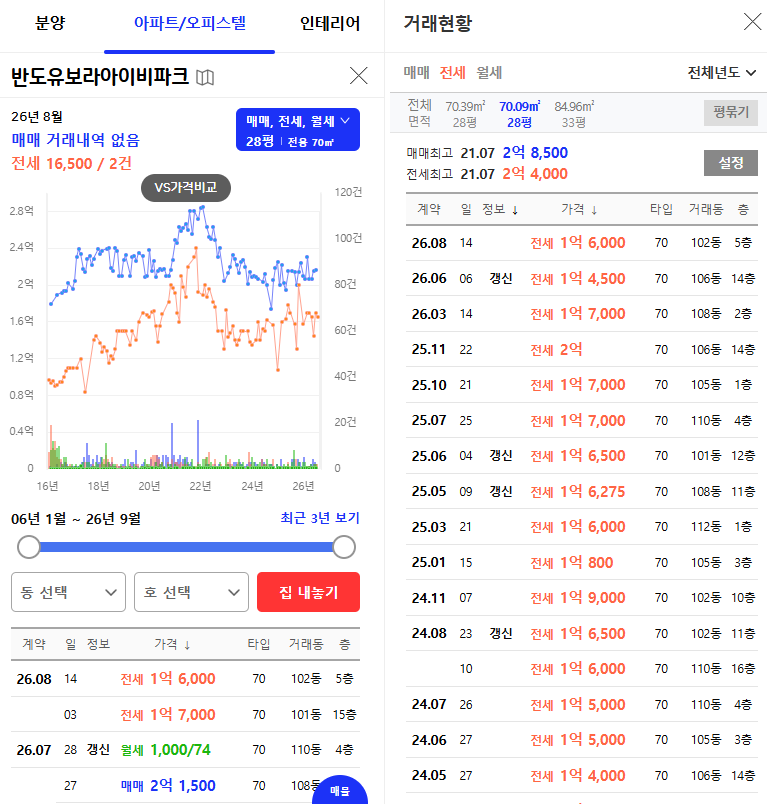The height and width of the screenshot is (804, 767).
Task: Select the 24.07 26 1억 5,000 row
Action: point(582,705)
